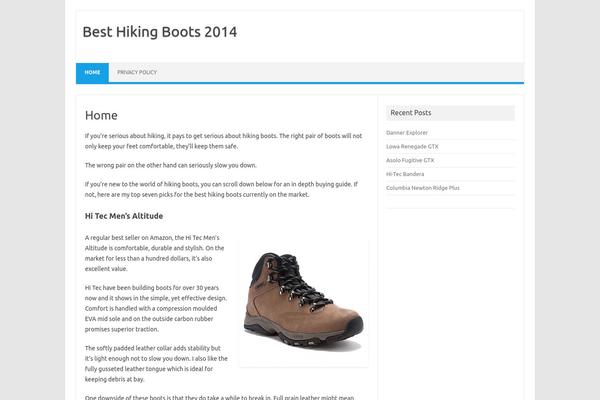This screenshot has height=400, width=600.
Task: Go to the Lowa Renegade GTX post
Action: tap(412, 146)
